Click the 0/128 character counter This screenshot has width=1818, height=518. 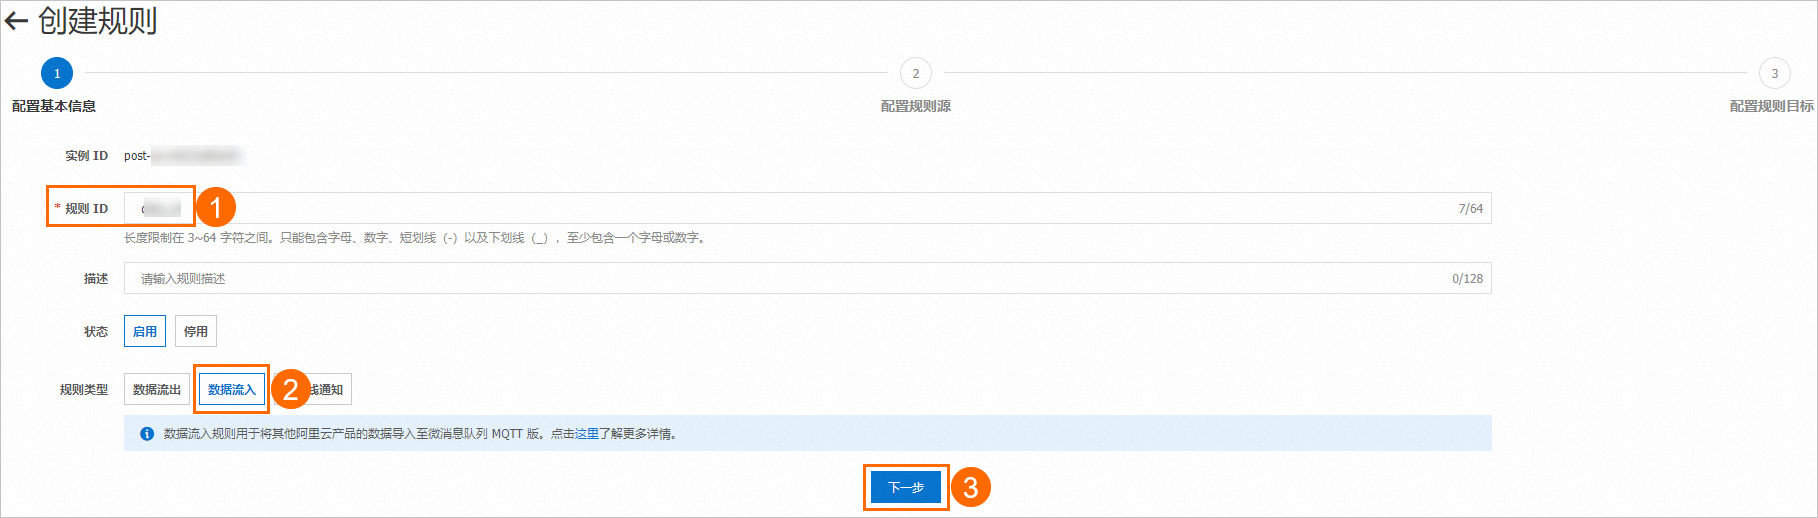pyautogui.click(x=1467, y=278)
